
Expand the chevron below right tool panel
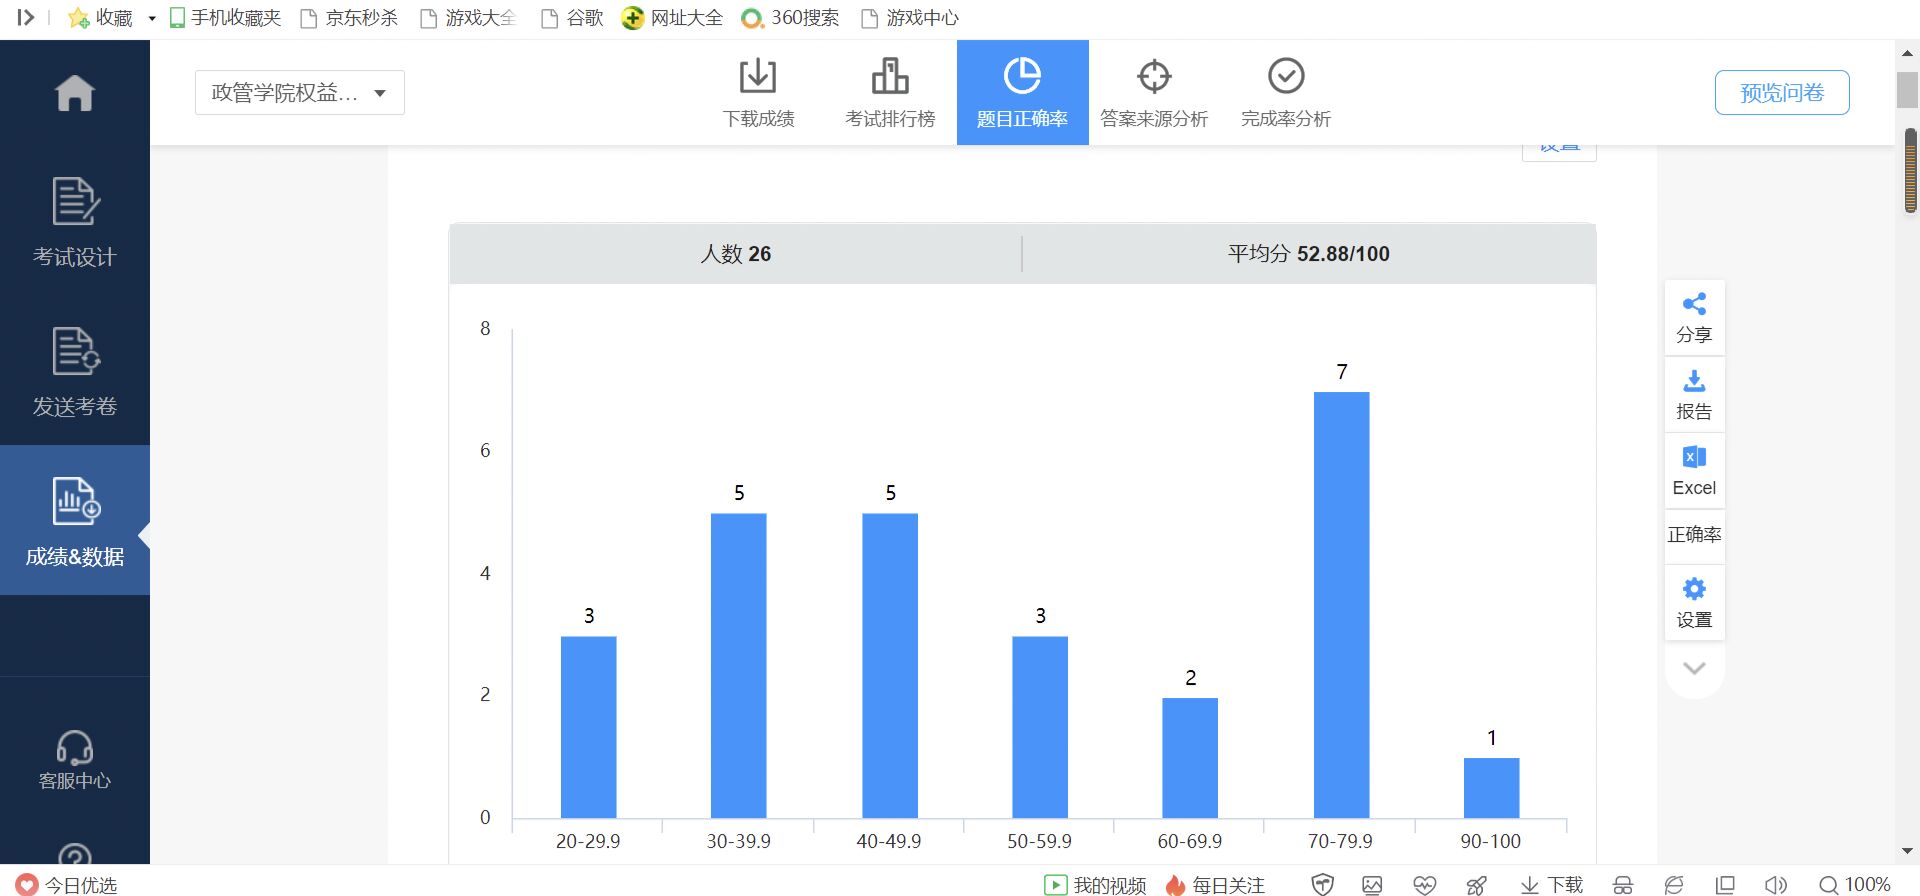pos(1693,668)
